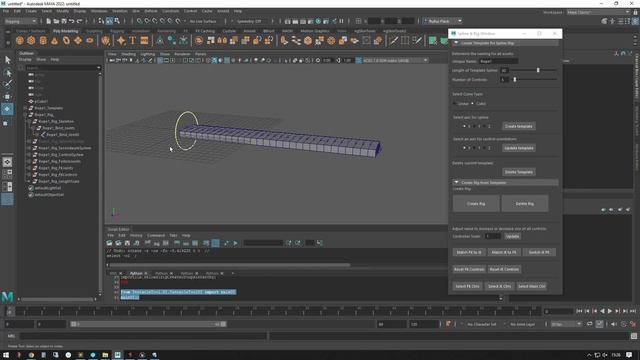Choose Z axis radio for control orientation
This screenshot has width=640, height=360.
(x=484, y=148)
